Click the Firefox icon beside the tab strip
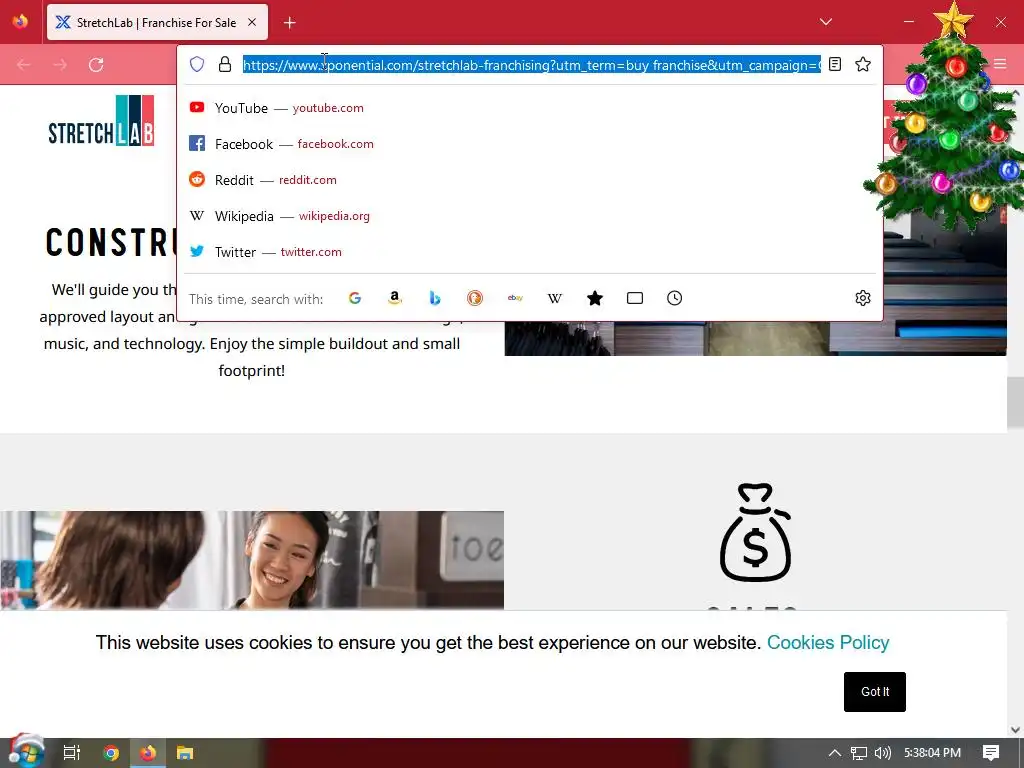The height and width of the screenshot is (768, 1024). [20, 22]
